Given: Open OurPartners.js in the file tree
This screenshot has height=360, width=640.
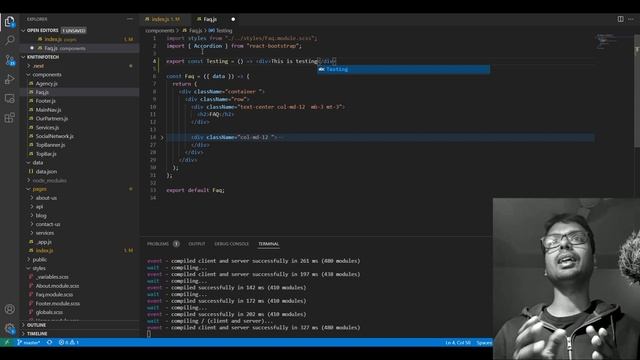Looking at the screenshot, I should coord(52,118).
